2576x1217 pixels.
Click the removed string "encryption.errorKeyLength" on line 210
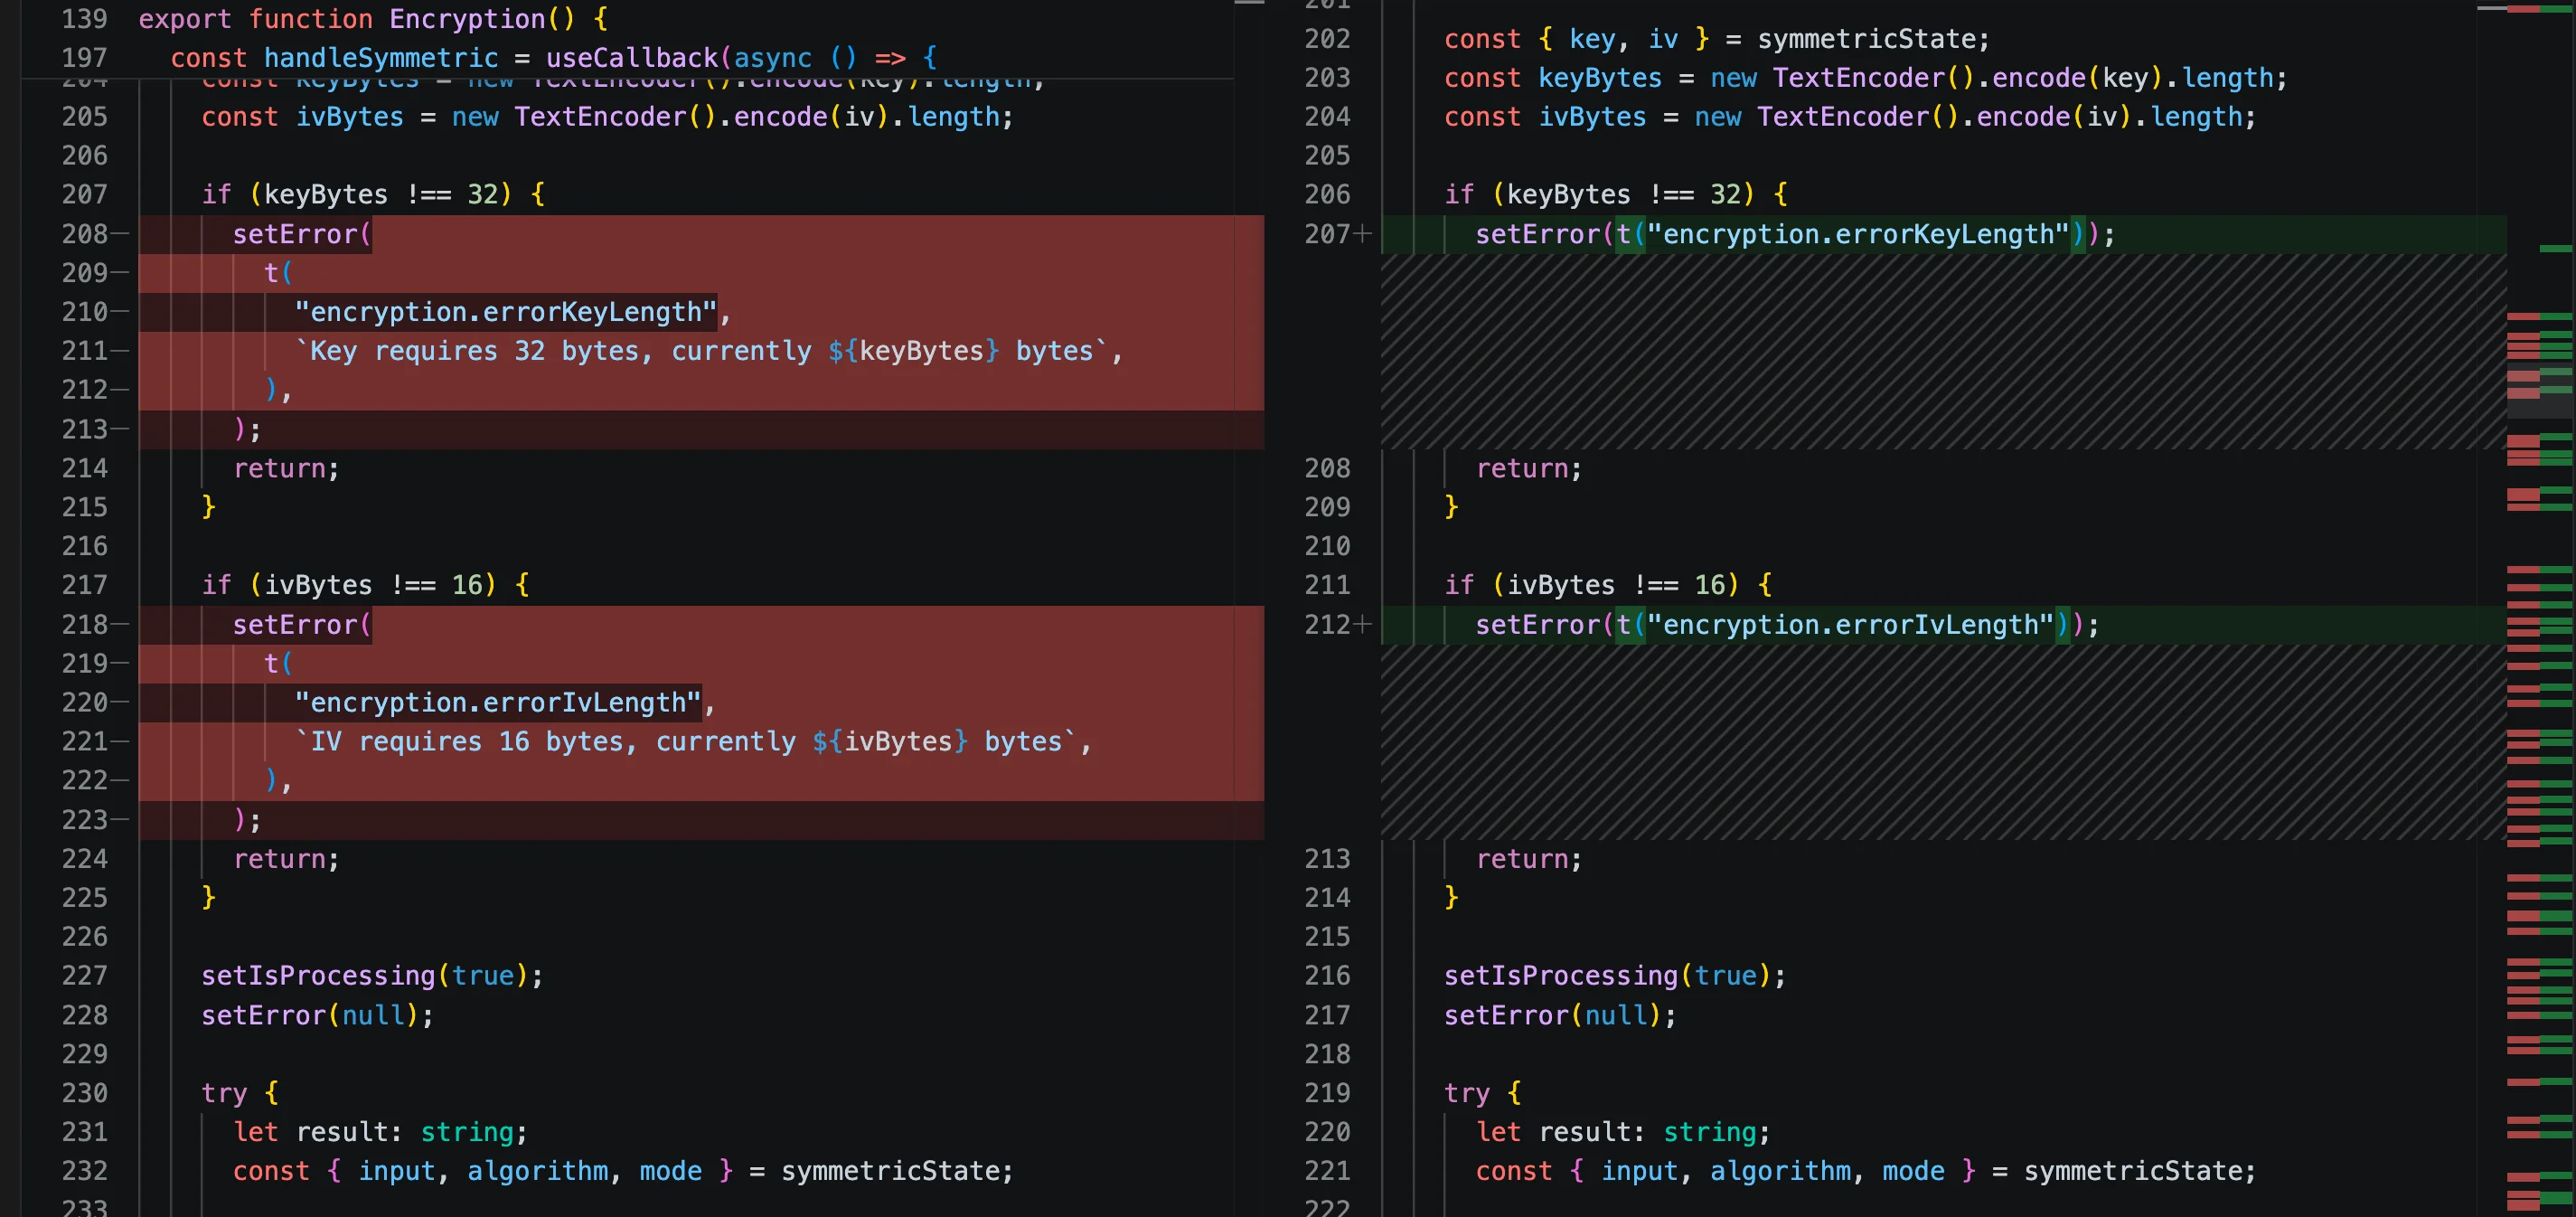pyautogui.click(x=505, y=312)
